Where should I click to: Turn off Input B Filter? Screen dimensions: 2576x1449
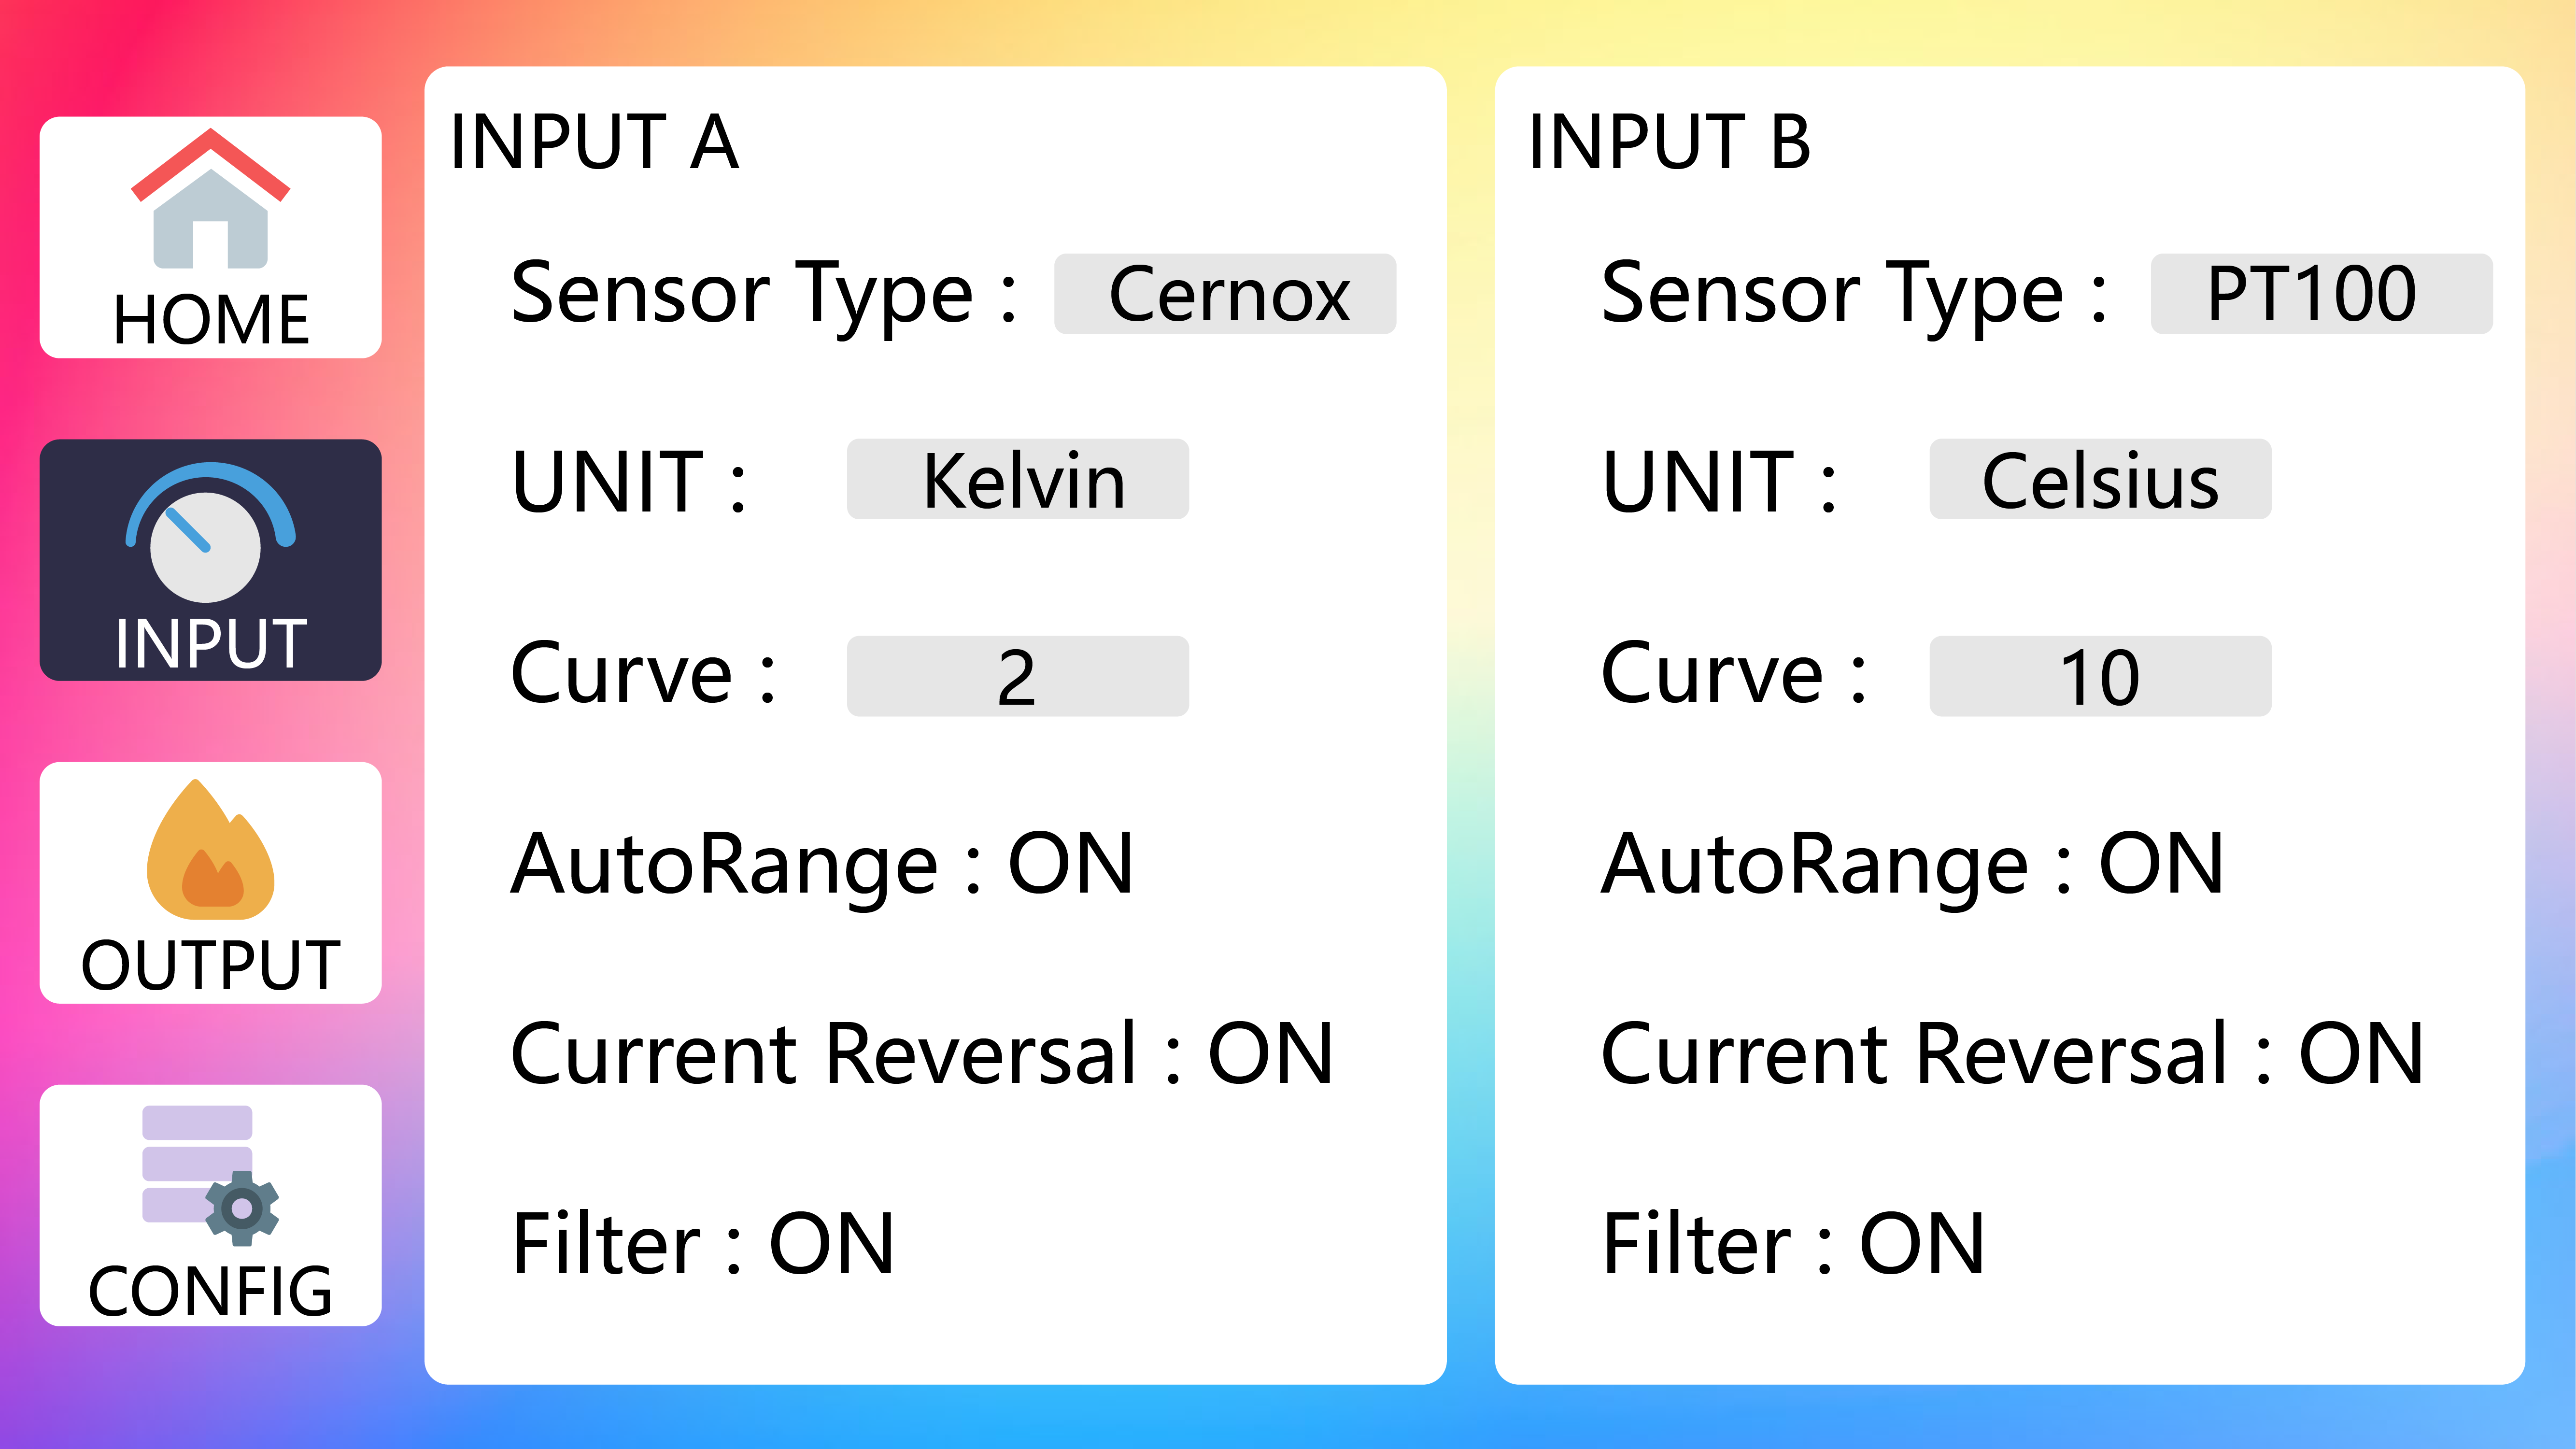click(x=1921, y=1244)
